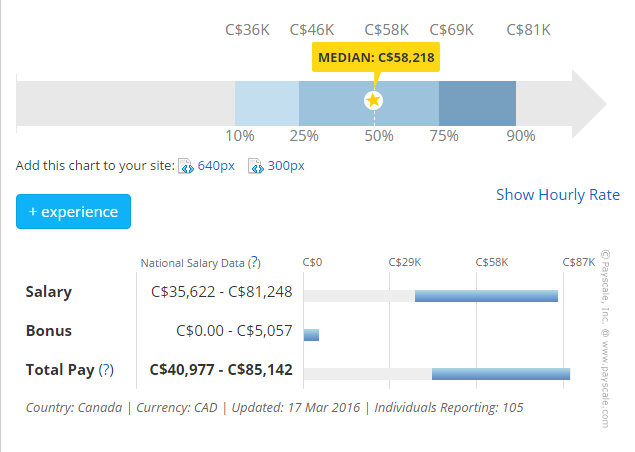
Task: Select the blue Total Pay range bar
Action: pyautogui.click(x=500, y=373)
